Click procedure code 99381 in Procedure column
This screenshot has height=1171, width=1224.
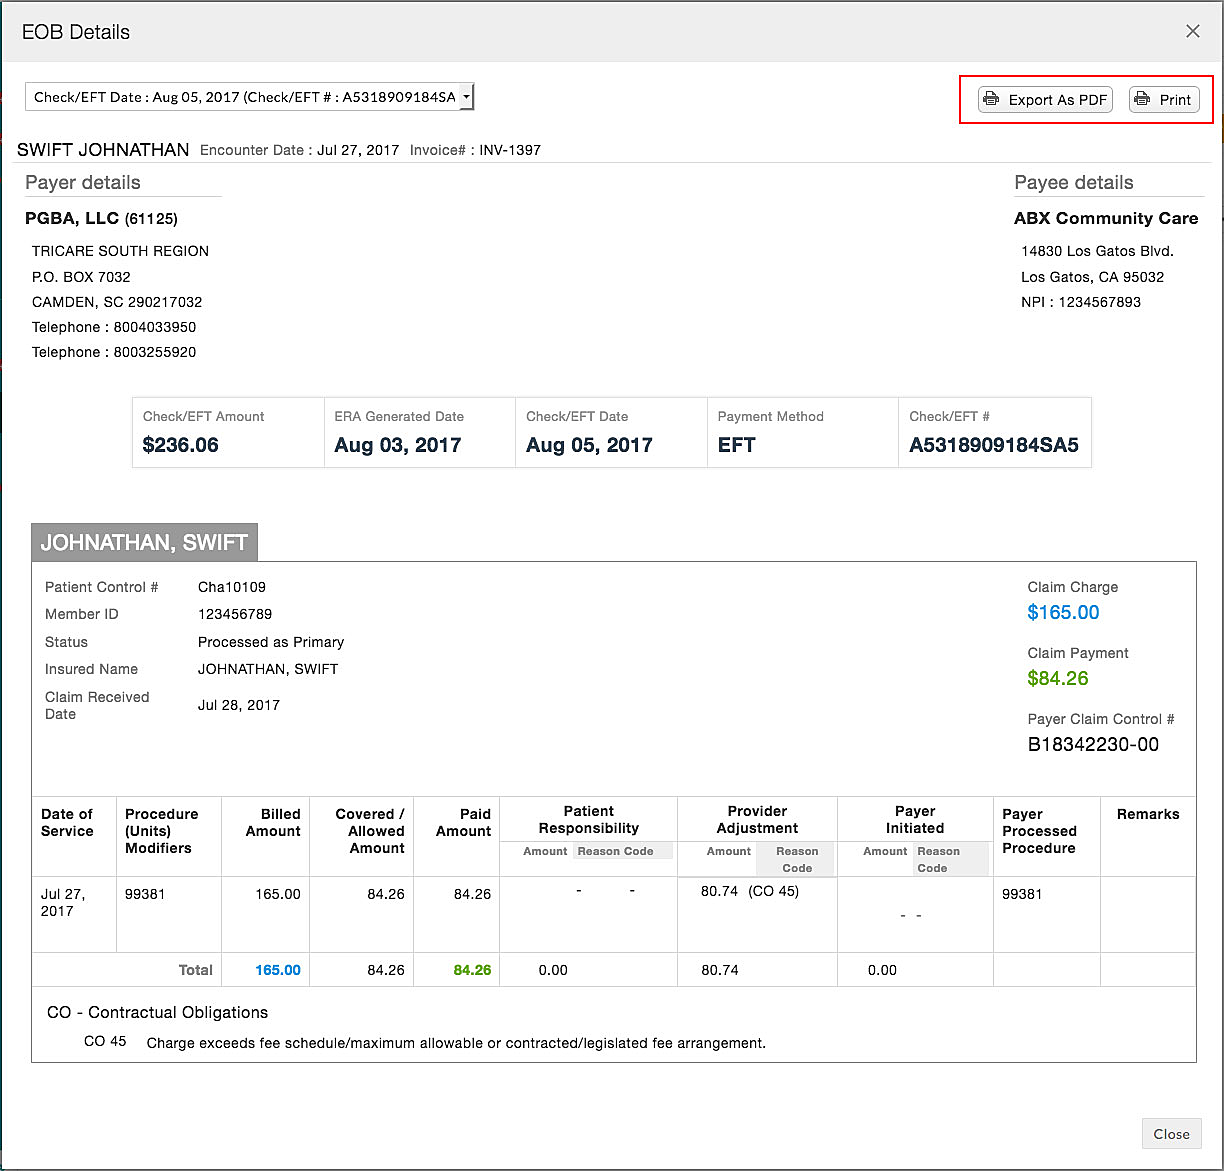(x=145, y=894)
